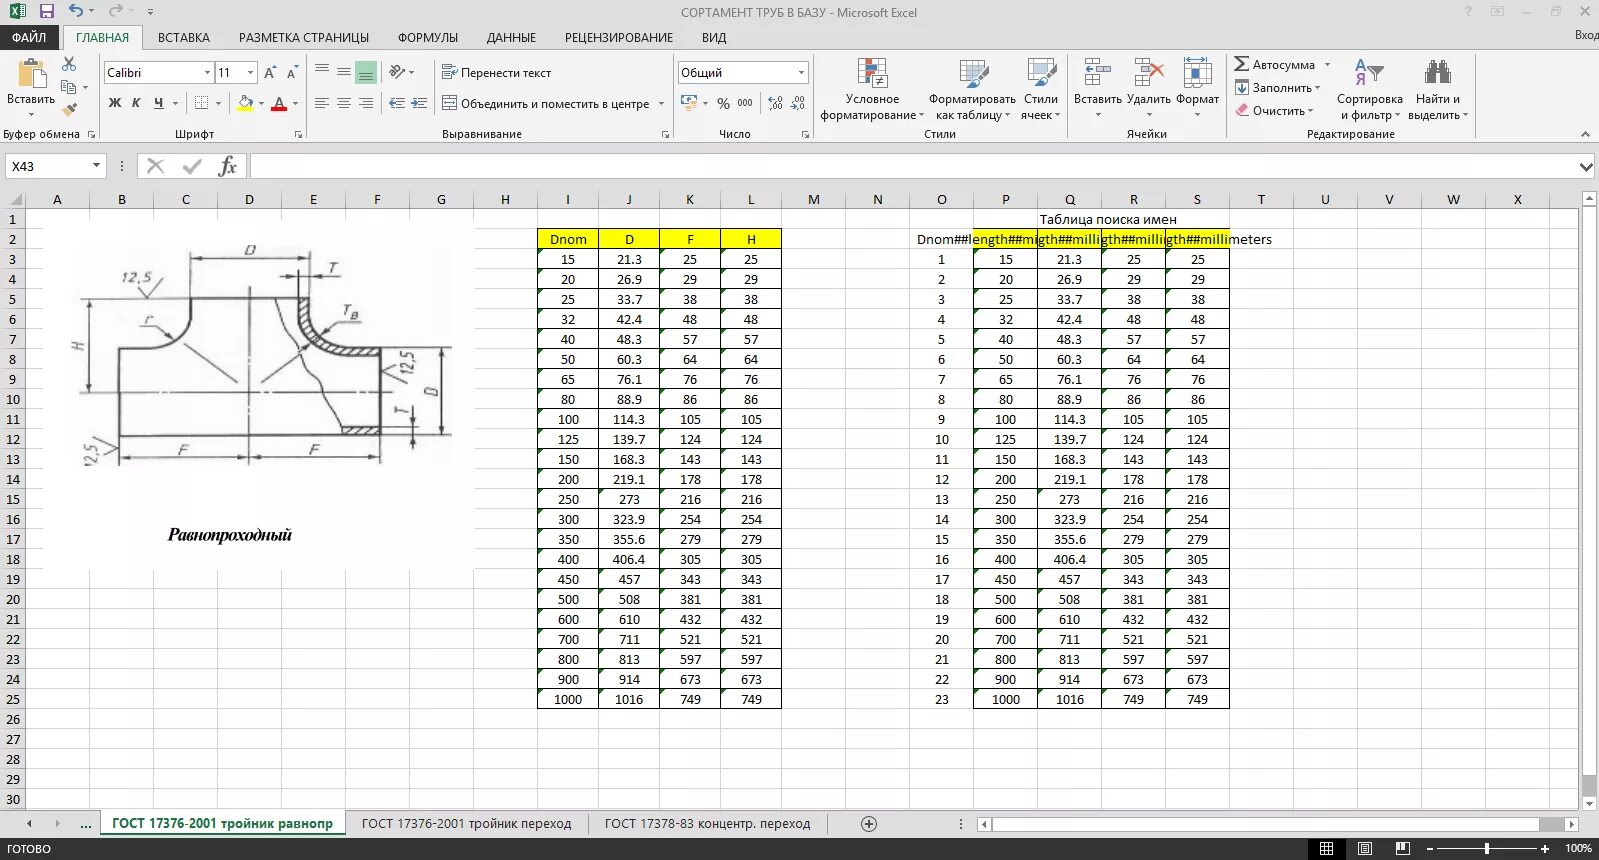1599x860 pixels.
Task: Open sheet ГОСТ 17376-2001 тройник переход
Action: [x=466, y=823]
